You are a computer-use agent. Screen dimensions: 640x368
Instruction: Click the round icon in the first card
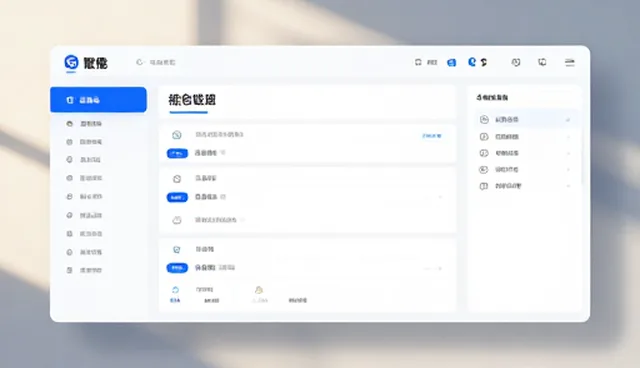pos(176,135)
